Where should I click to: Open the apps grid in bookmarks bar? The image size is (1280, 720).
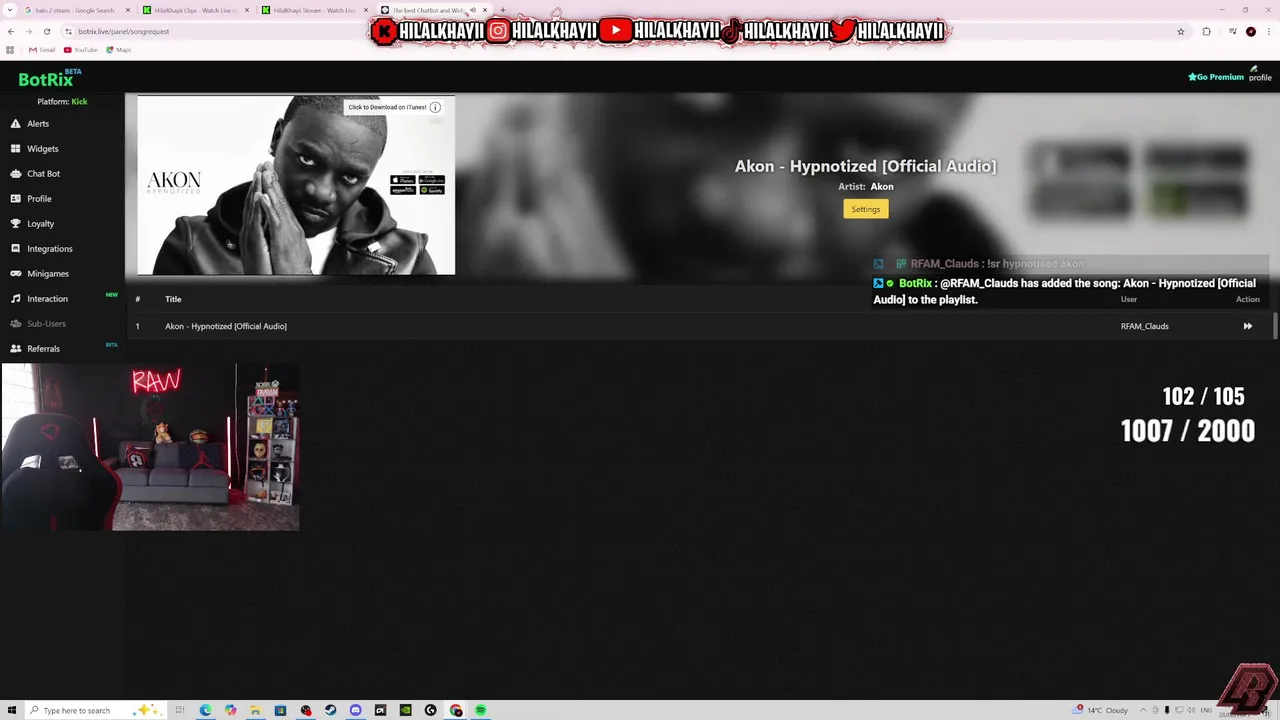(x=10, y=50)
